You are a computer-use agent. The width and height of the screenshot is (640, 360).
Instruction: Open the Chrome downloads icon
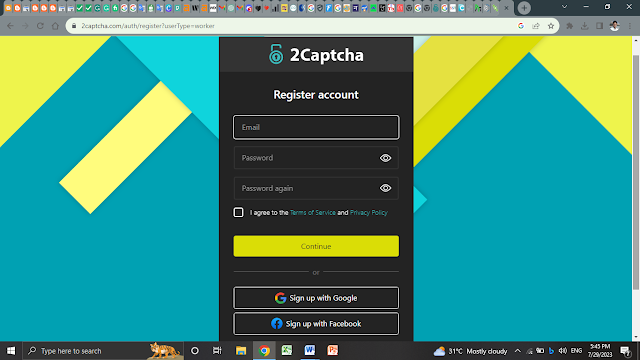click(x=584, y=26)
